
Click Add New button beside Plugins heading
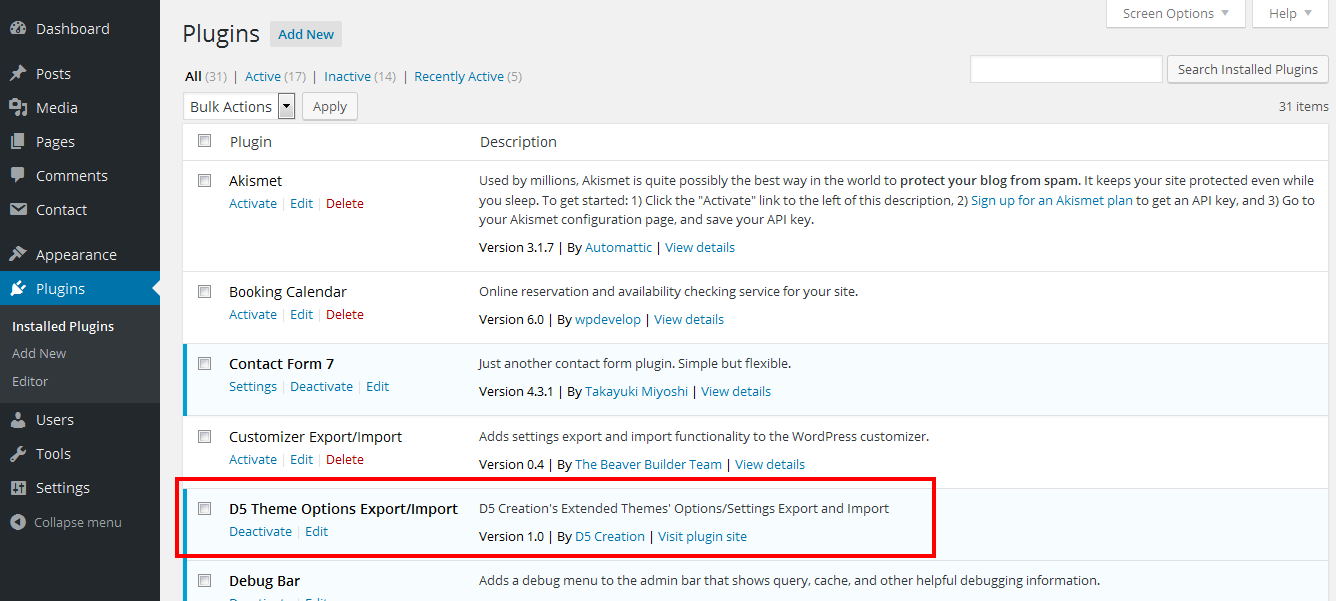[x=306, y=34]
